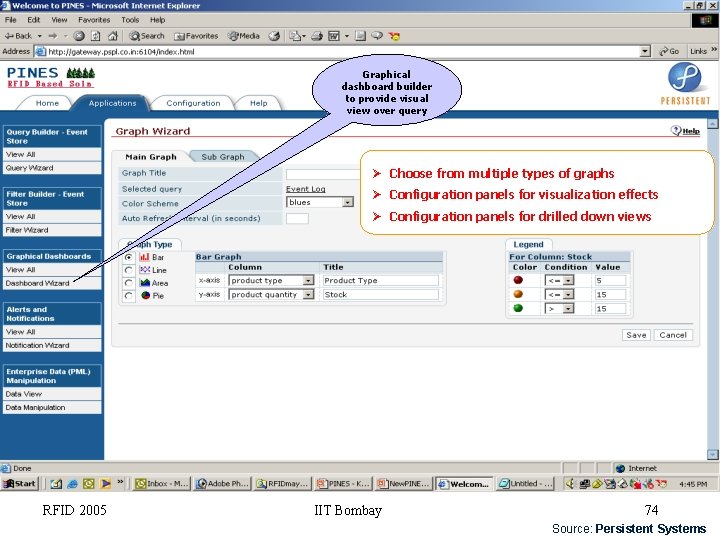
Task: Click x-axis title field Product Type
Action: 380,280
